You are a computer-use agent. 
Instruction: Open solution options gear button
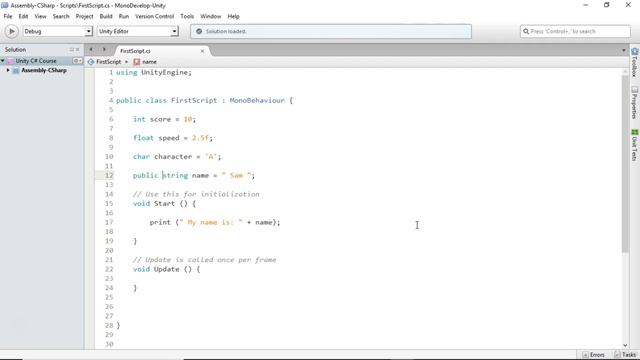77,61
